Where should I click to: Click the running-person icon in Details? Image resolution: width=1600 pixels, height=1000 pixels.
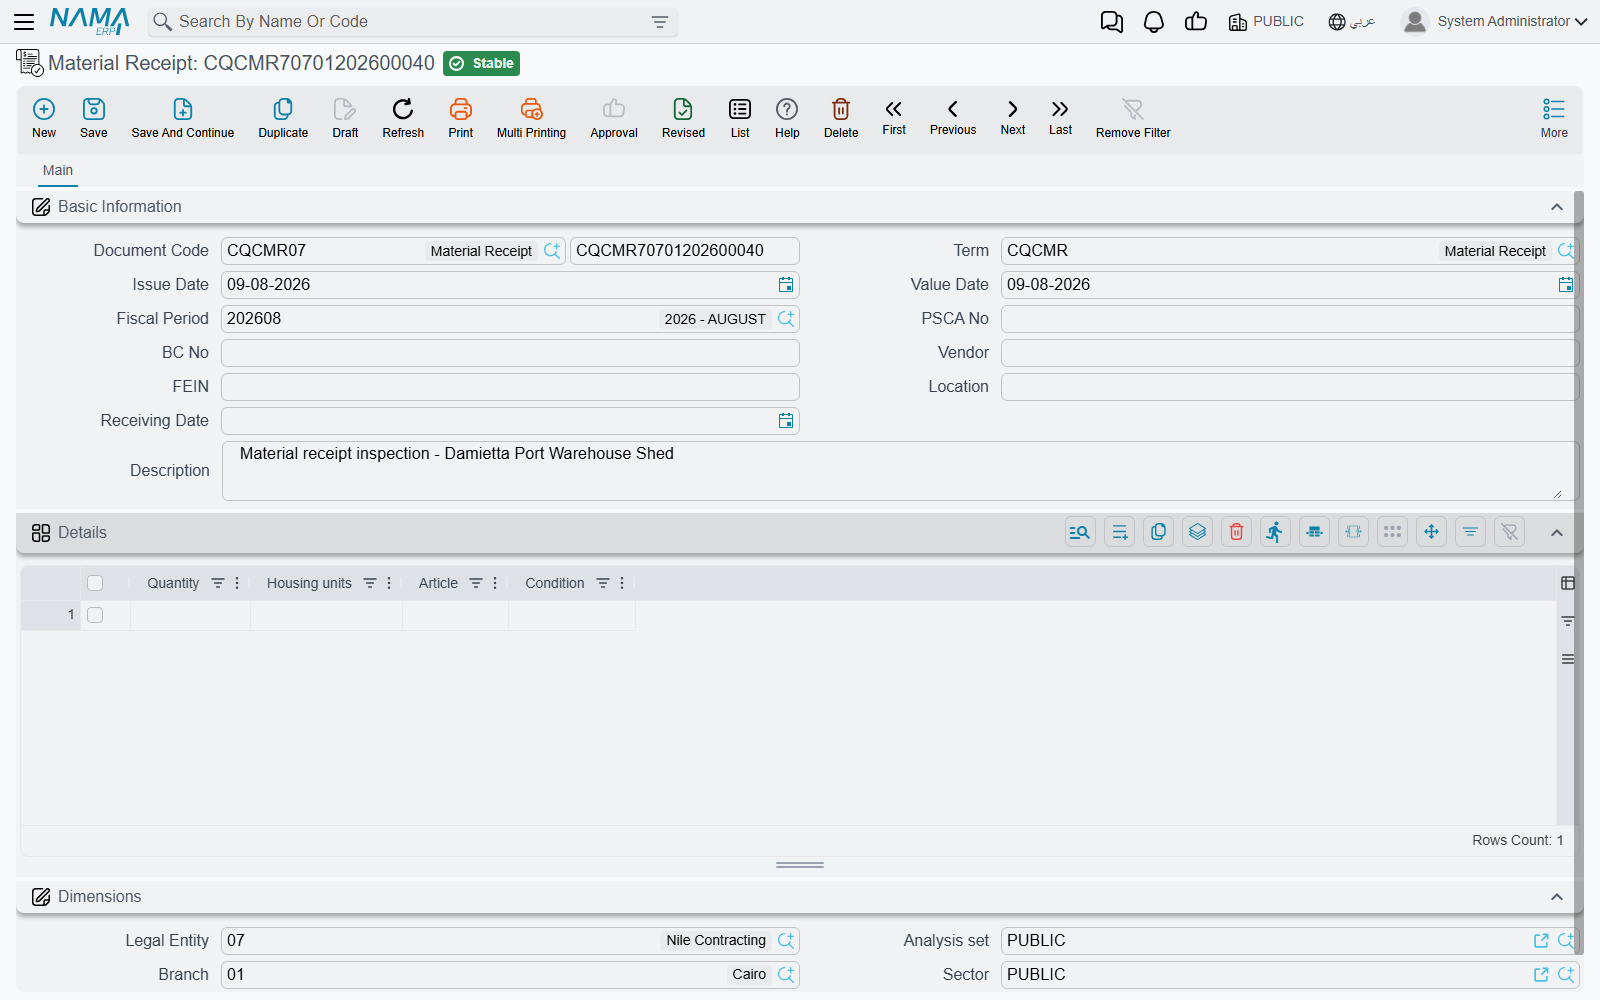(1275, 532)
